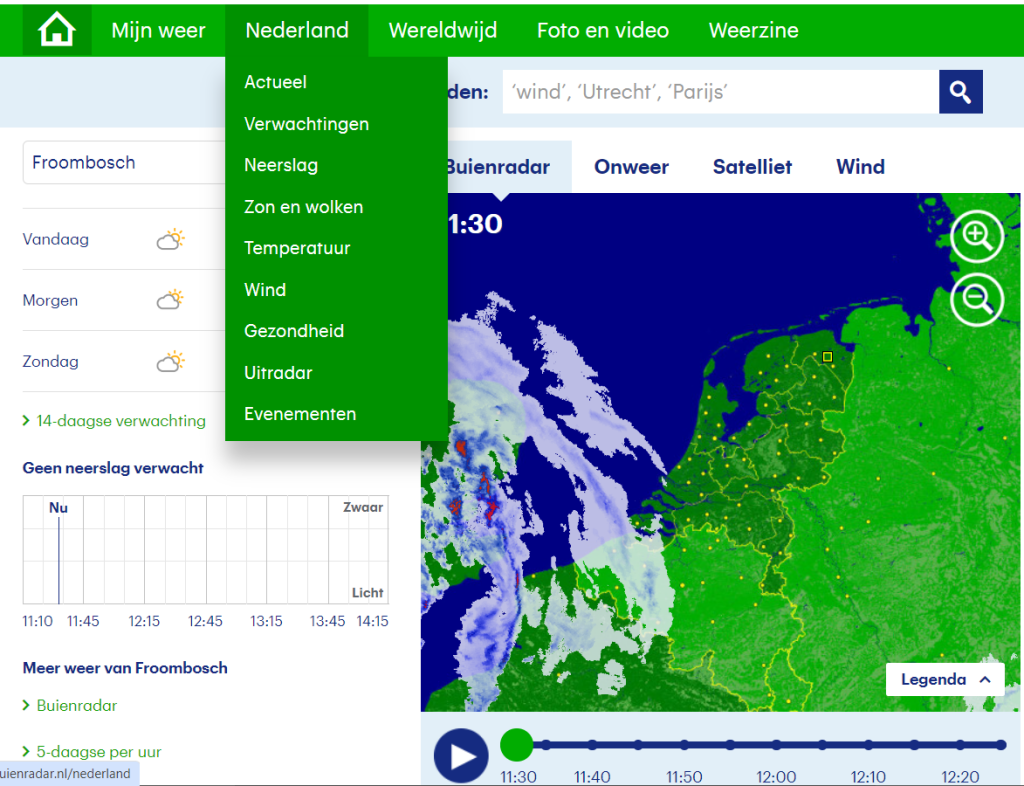Select Temperatuur menu entry
Image resolution: width=1024 pixels, height=786 pixels.
pos(297,248)
